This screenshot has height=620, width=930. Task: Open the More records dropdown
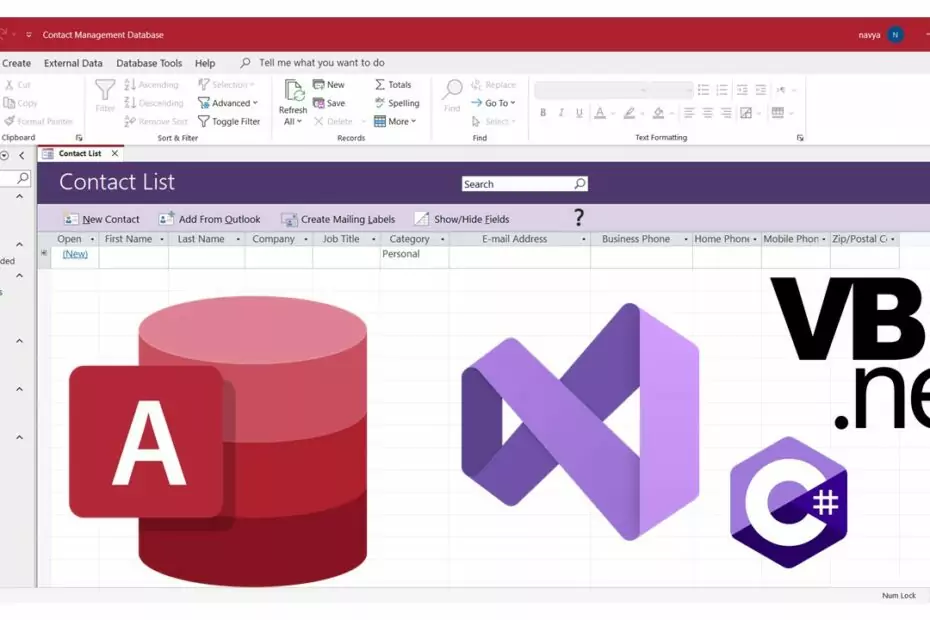pyautogui.click(x=395, y=121)
